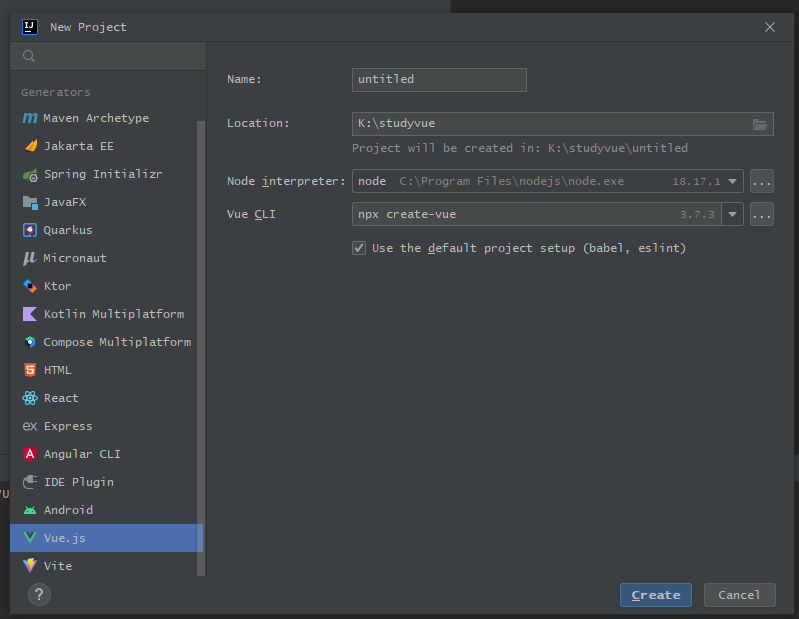Click the Maven Archetype generator icon
Viewport: 799px width, 619px height.
30,118
